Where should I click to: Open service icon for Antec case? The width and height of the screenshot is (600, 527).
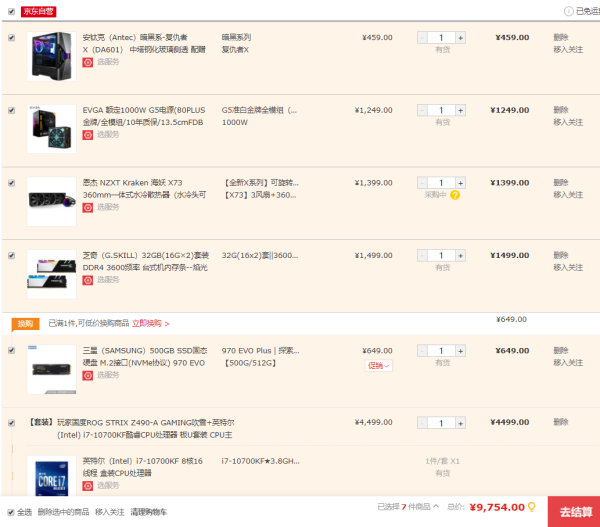click(x=88, y=62)
